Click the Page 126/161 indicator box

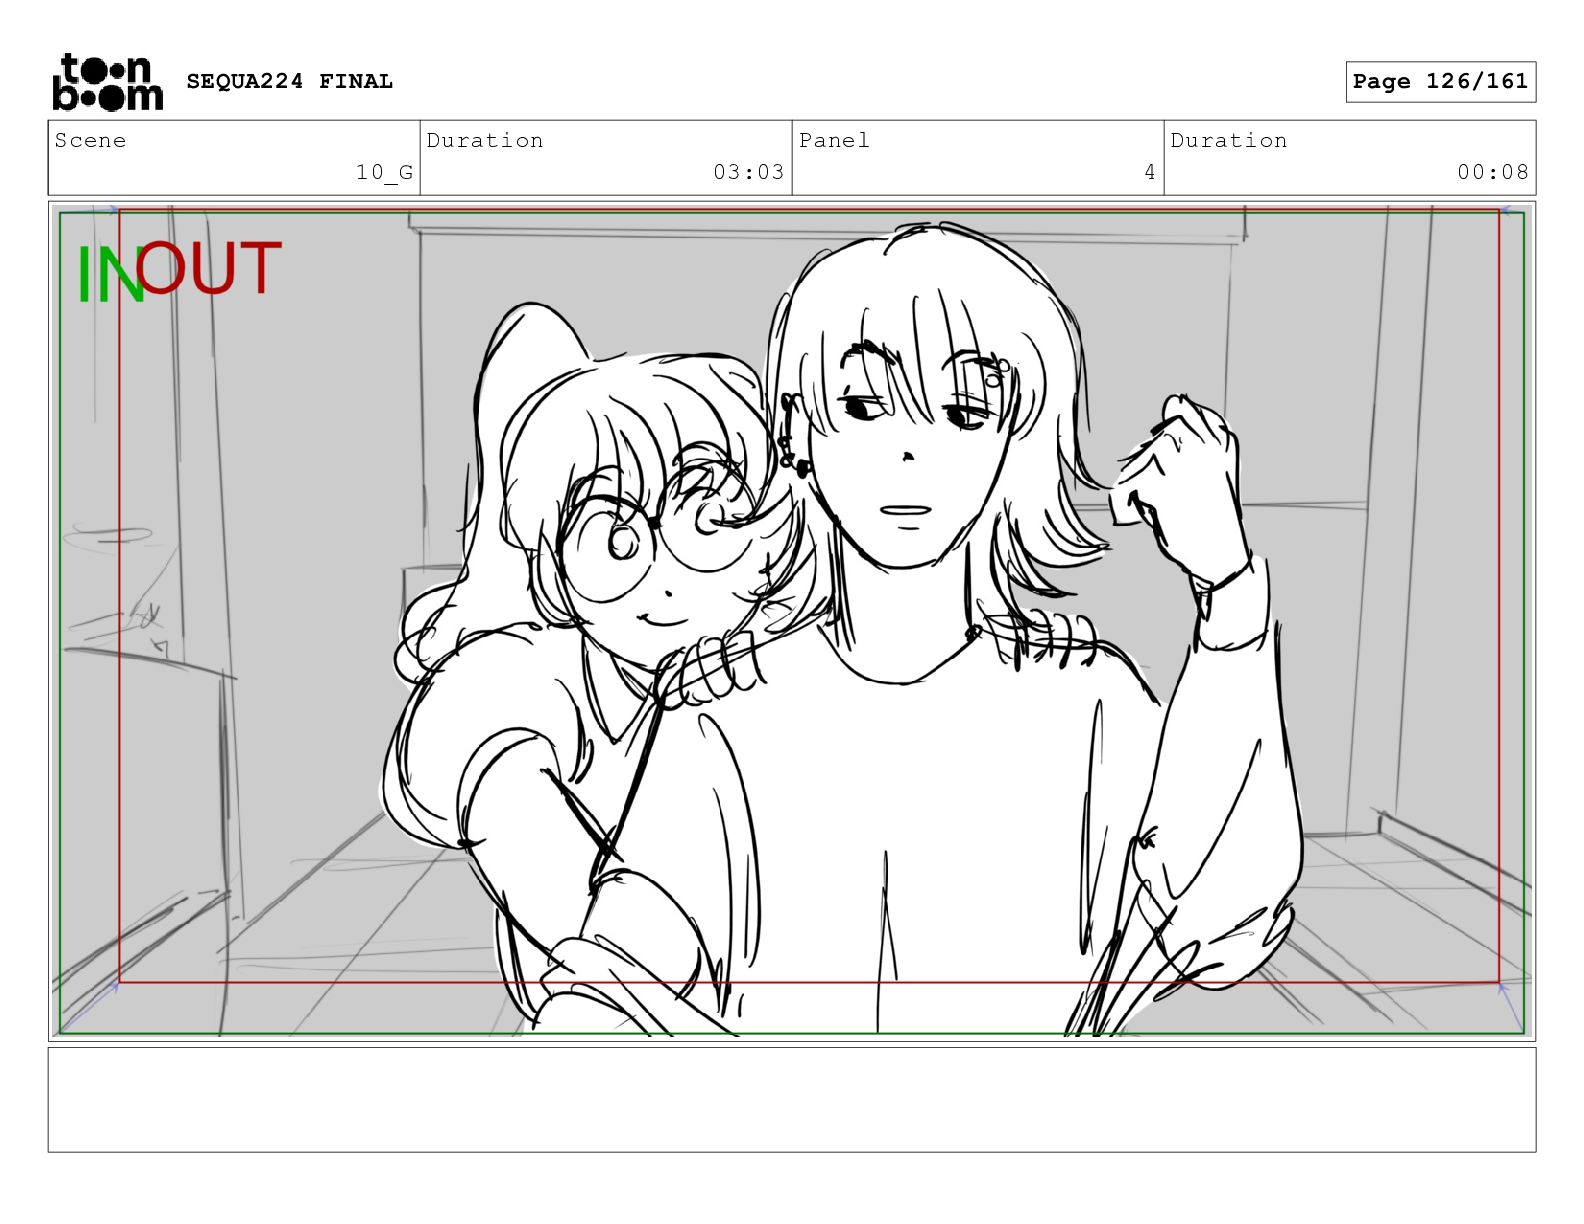click(1440, 82)
